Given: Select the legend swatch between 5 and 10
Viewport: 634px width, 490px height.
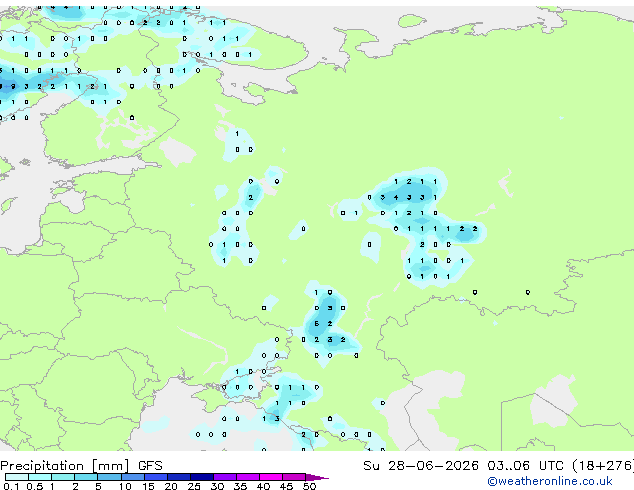Looking at the screenshot, I should click(x=109, y=477).
